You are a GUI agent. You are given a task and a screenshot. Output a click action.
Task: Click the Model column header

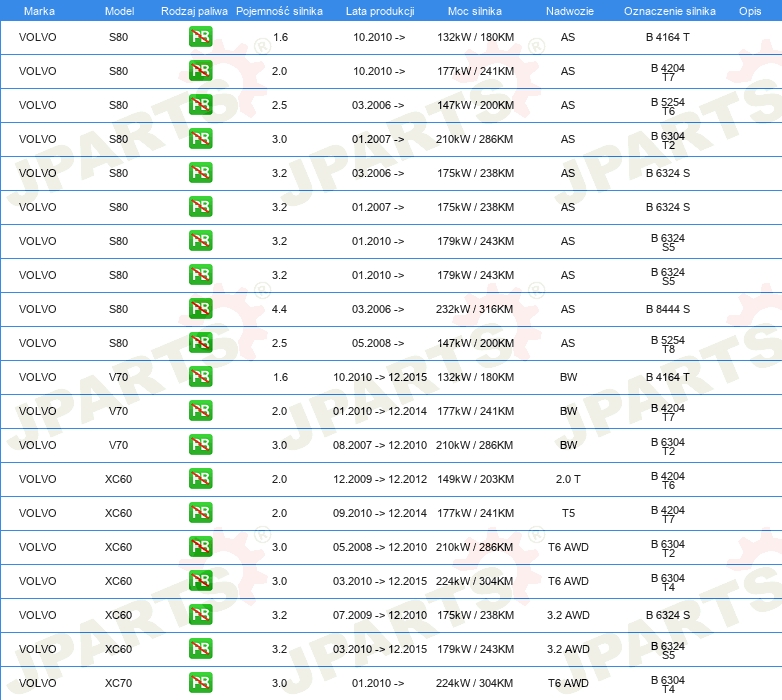pyautogui.click(x=118, y=10)
